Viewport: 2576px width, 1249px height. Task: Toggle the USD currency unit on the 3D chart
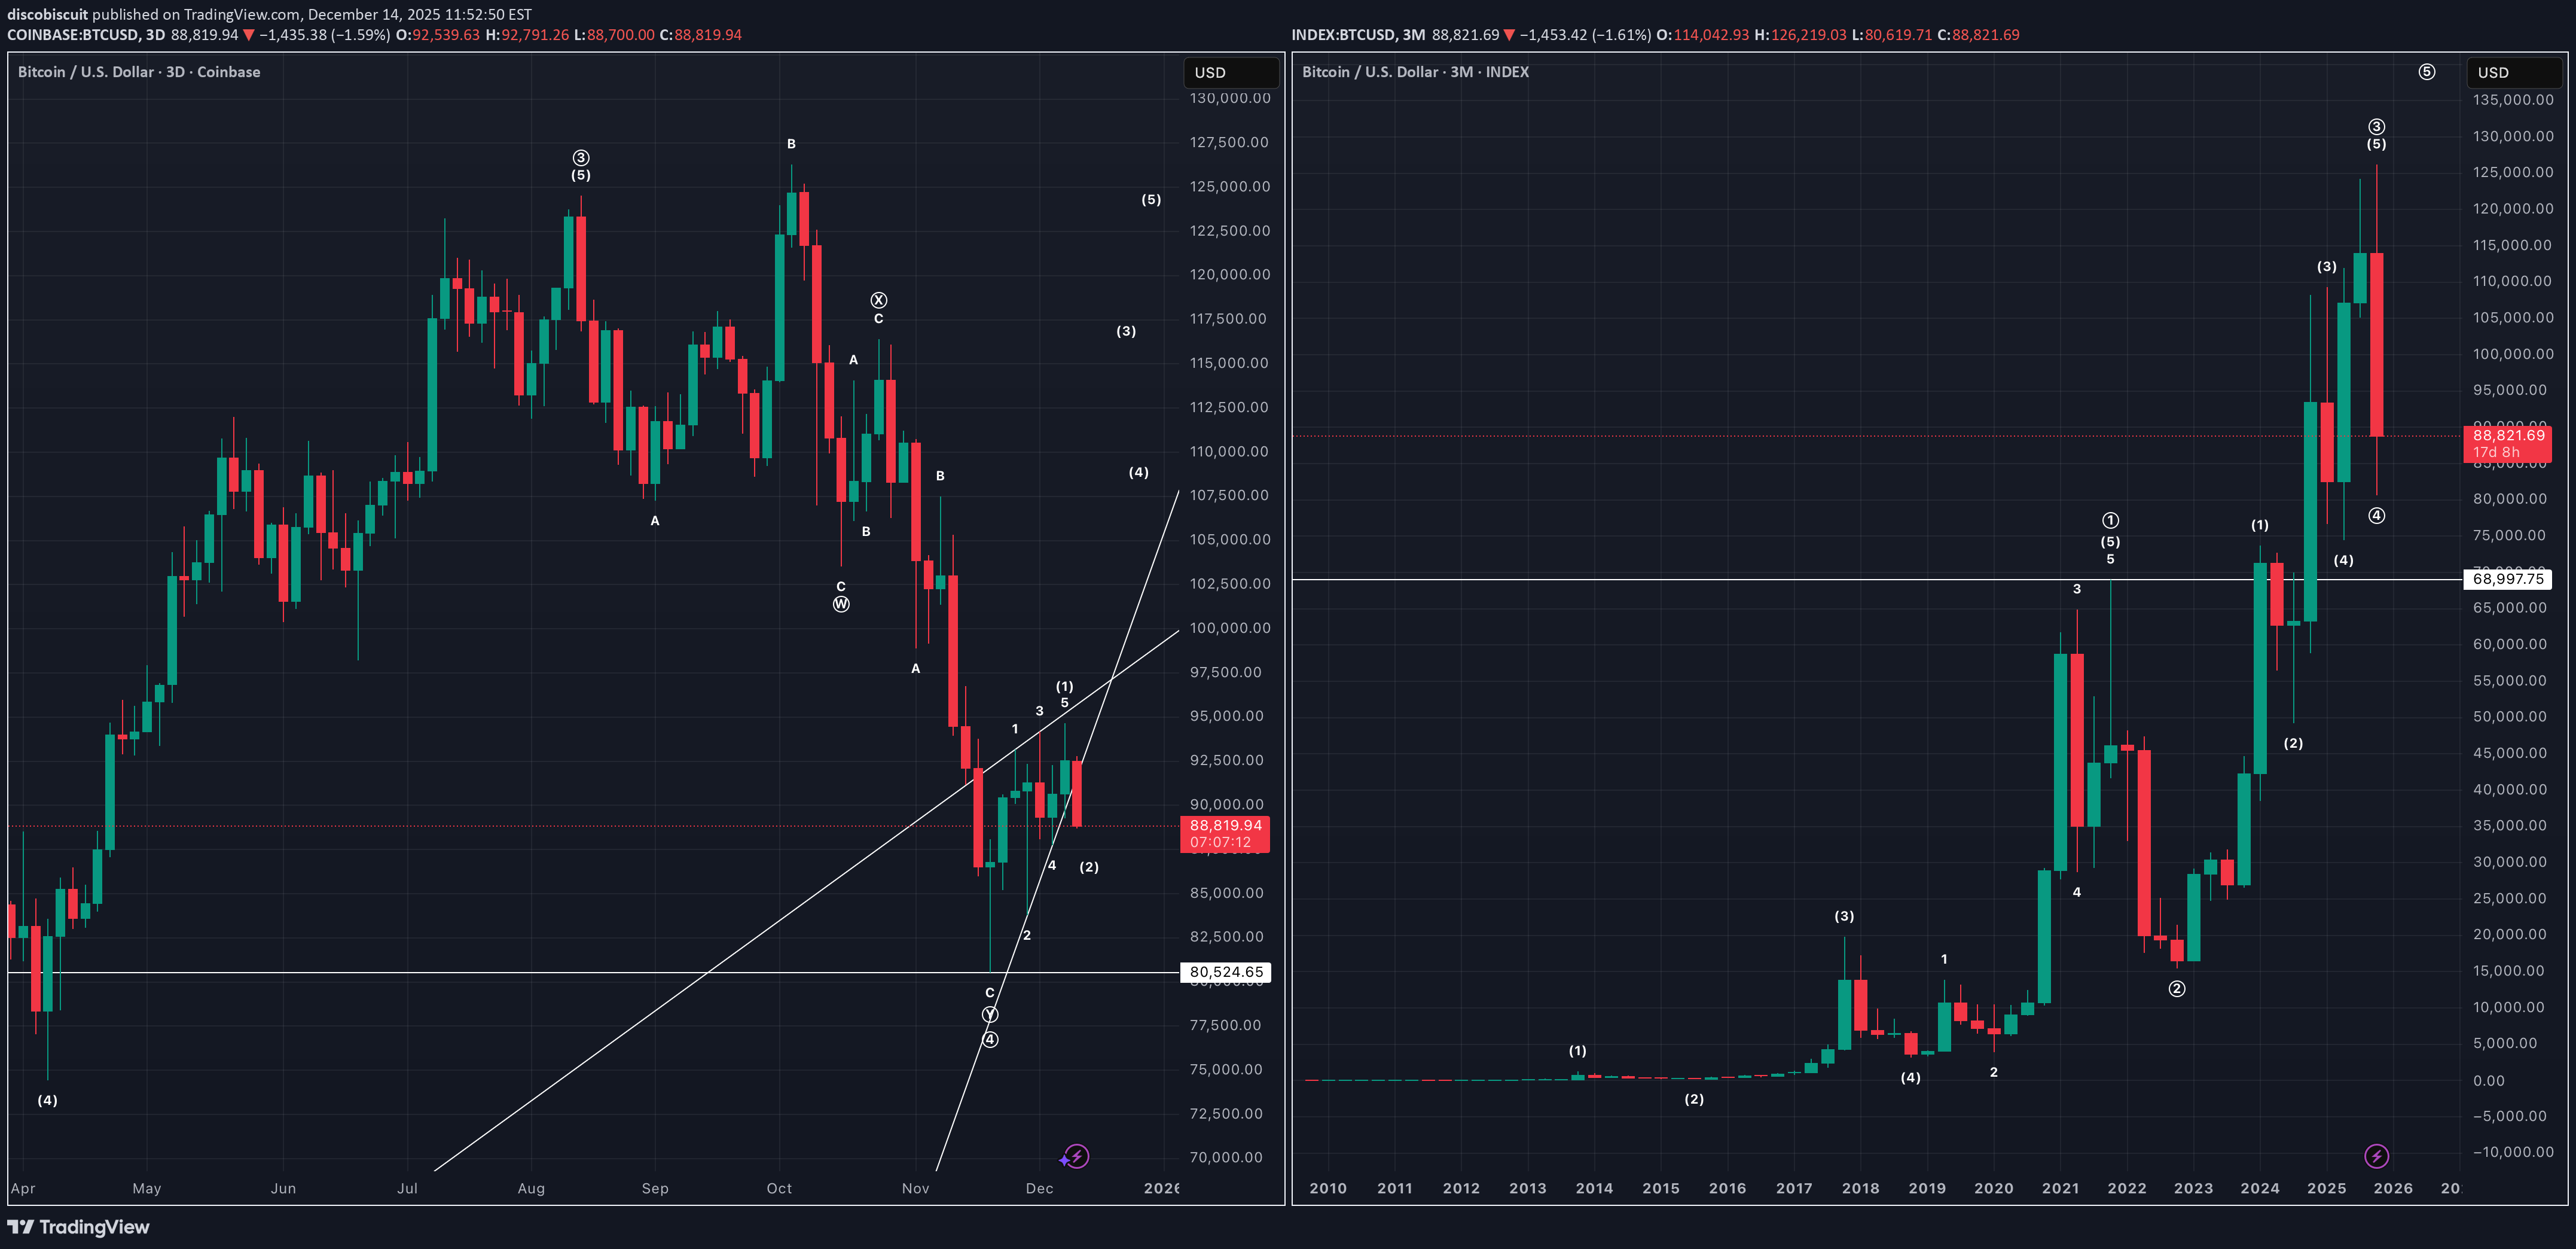click(x=1210, y=72)
